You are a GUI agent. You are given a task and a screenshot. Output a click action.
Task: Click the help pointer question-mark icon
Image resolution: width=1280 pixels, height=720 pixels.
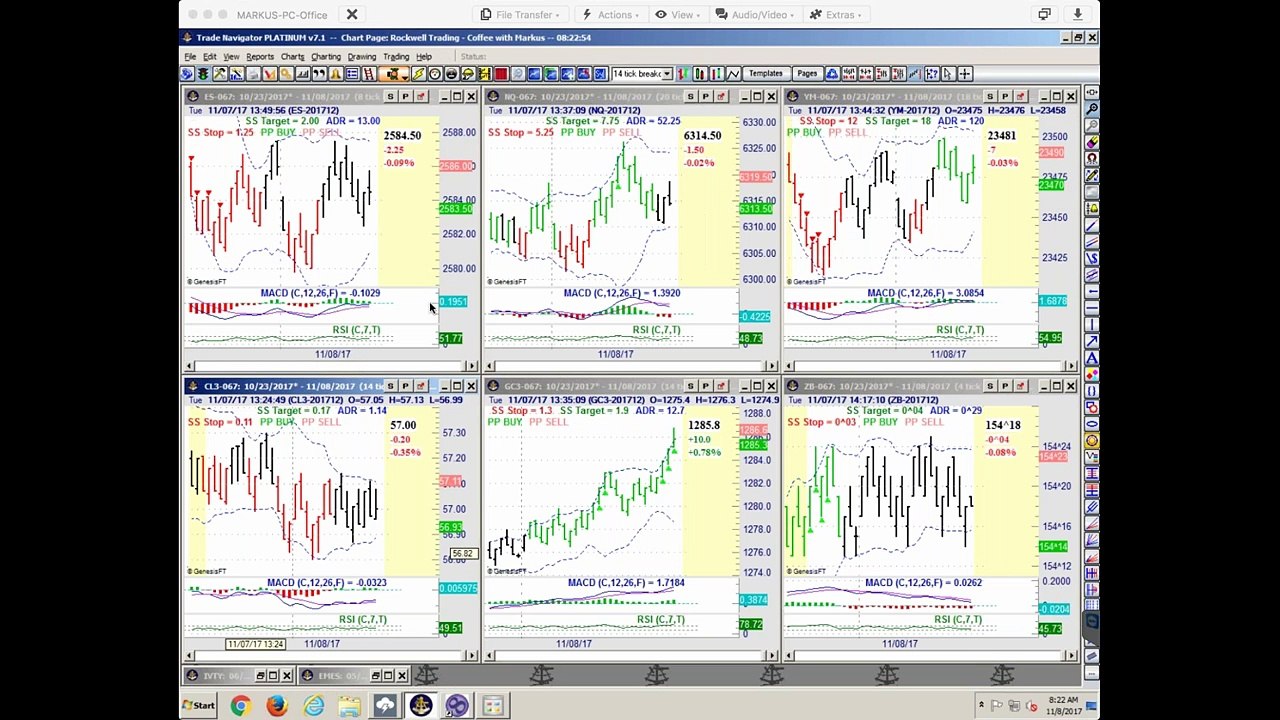931,73
